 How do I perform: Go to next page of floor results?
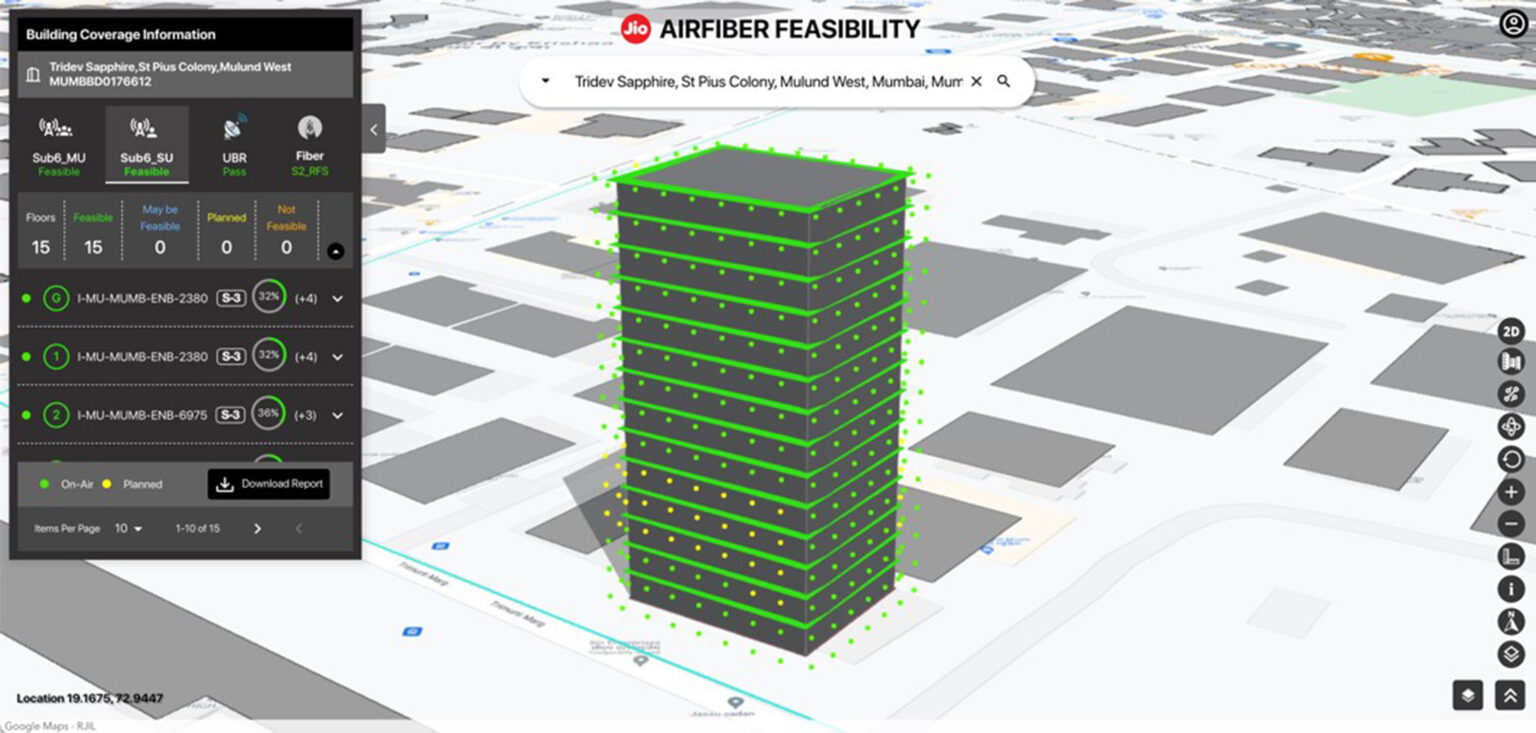(x=257, y=528)
